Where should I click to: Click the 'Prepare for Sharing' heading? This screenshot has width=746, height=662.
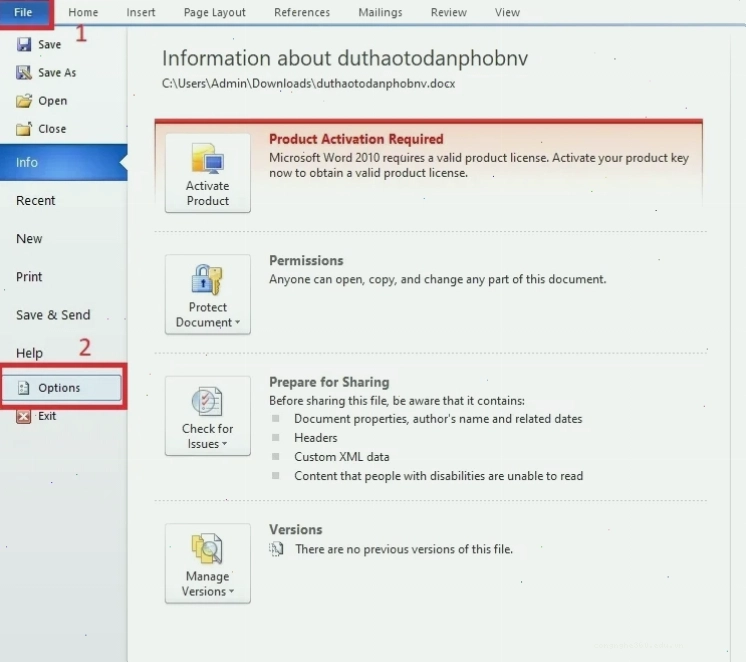(x=329, y=382)
